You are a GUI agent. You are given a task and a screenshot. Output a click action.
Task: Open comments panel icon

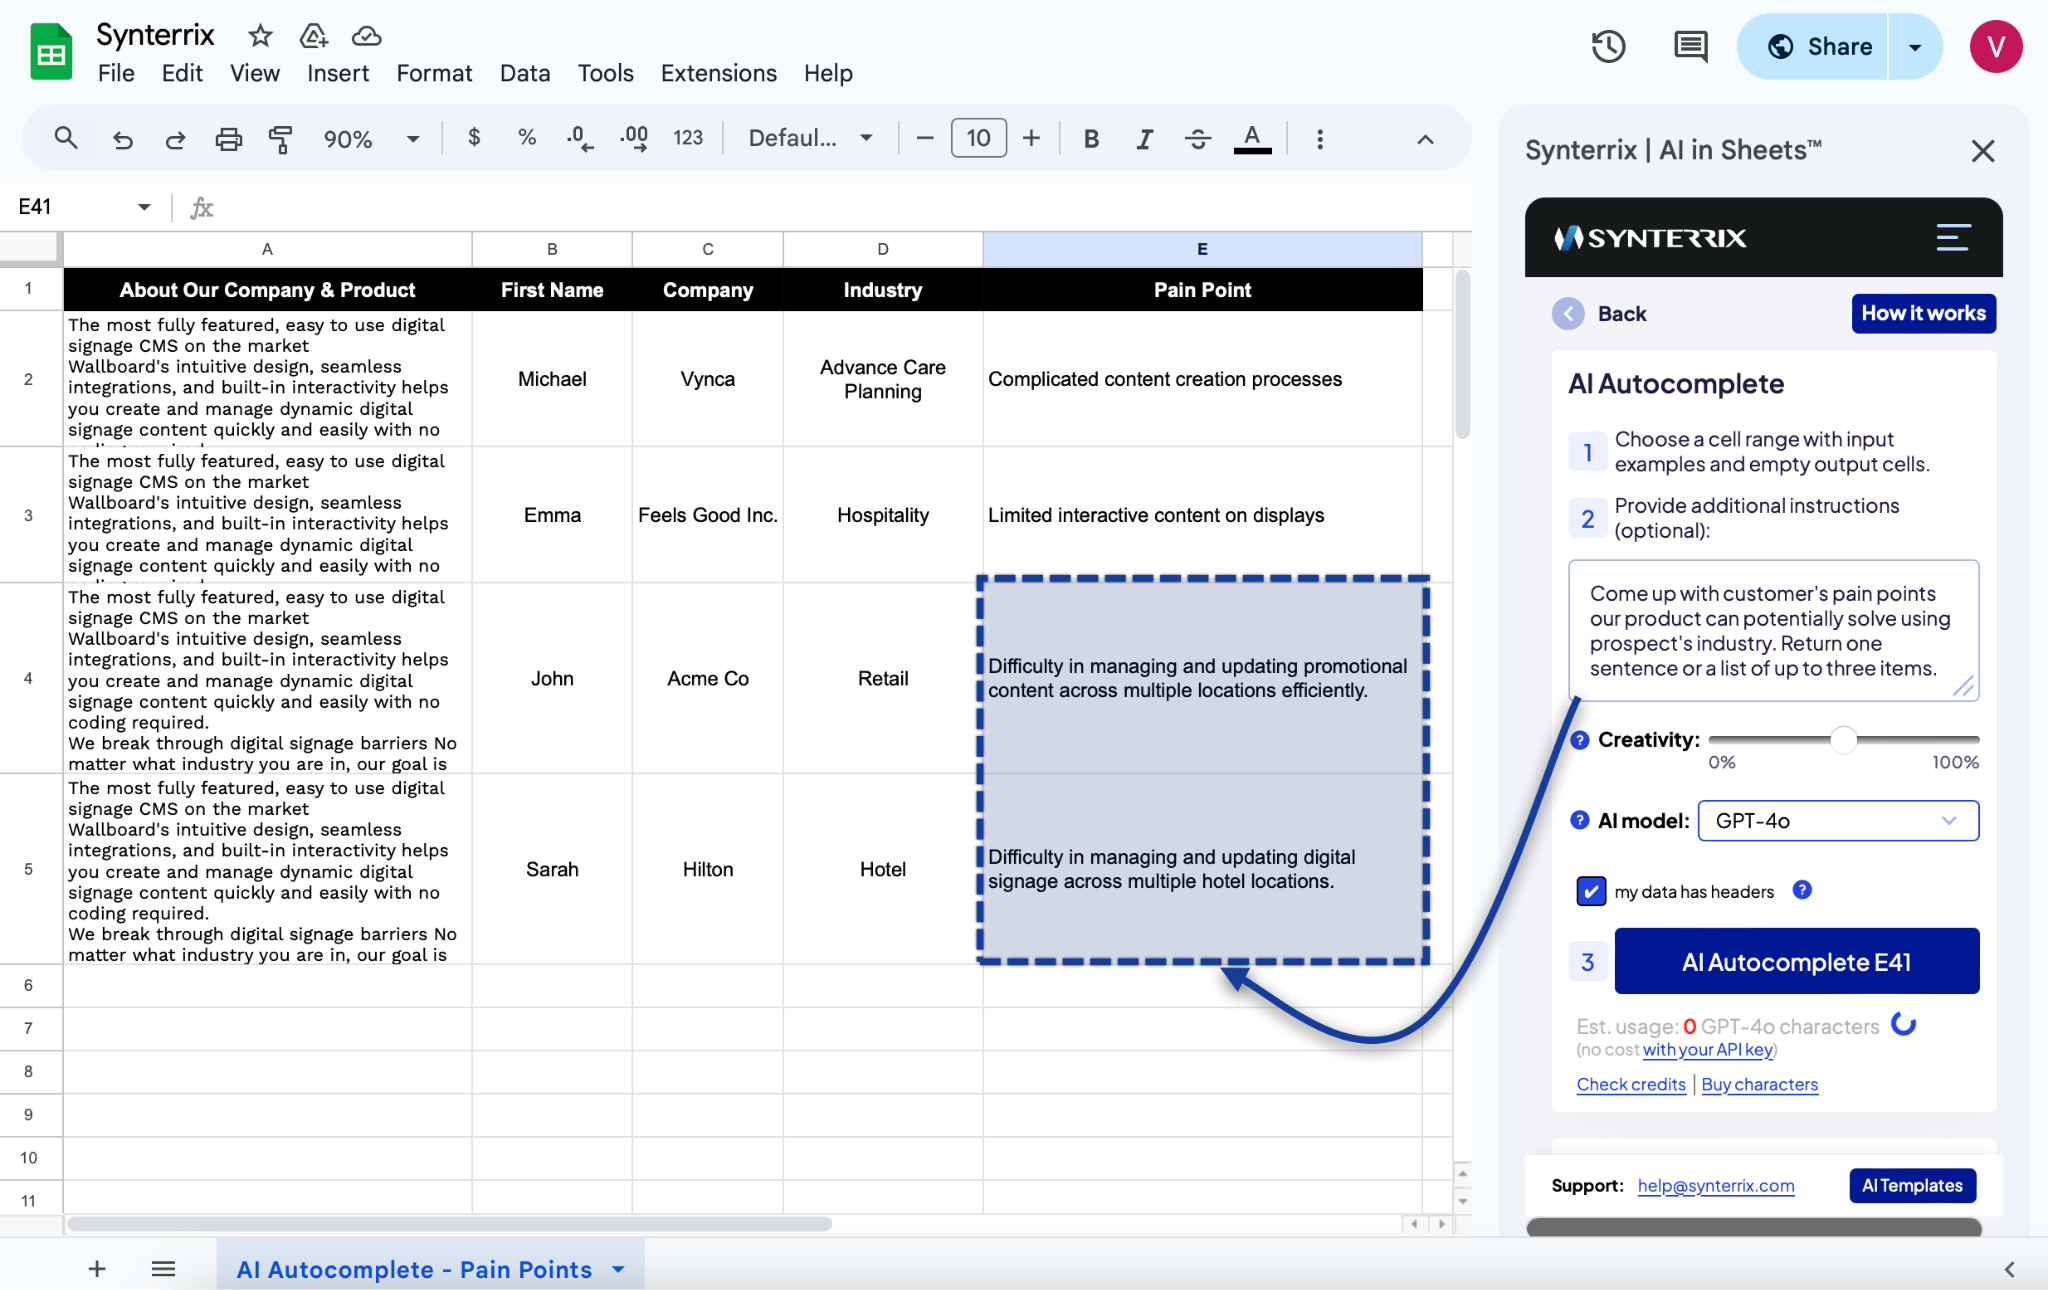point(1690,46)
